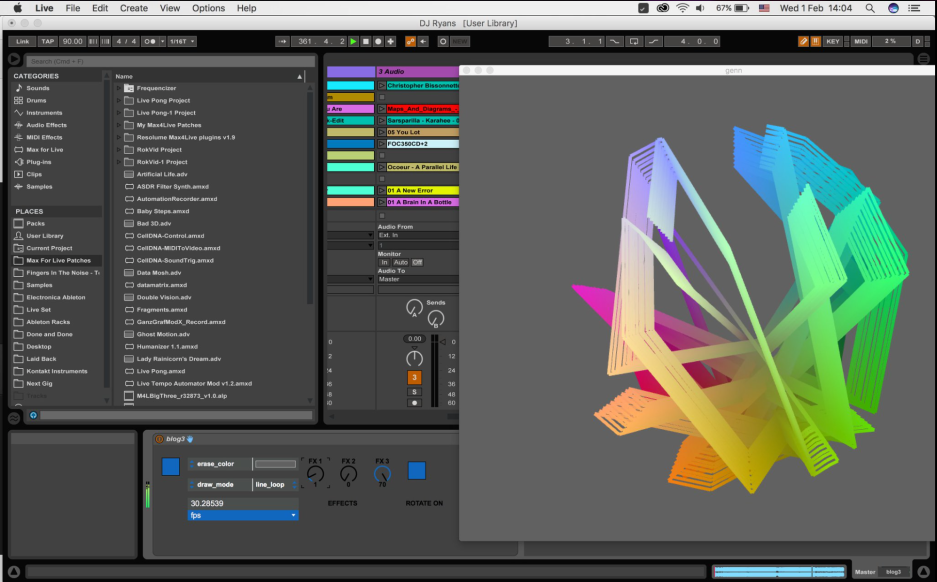This screenshot has width=937, height=582.
Task: Enter Key mapping mode with KEY toggle
Action: click(834, 42)
